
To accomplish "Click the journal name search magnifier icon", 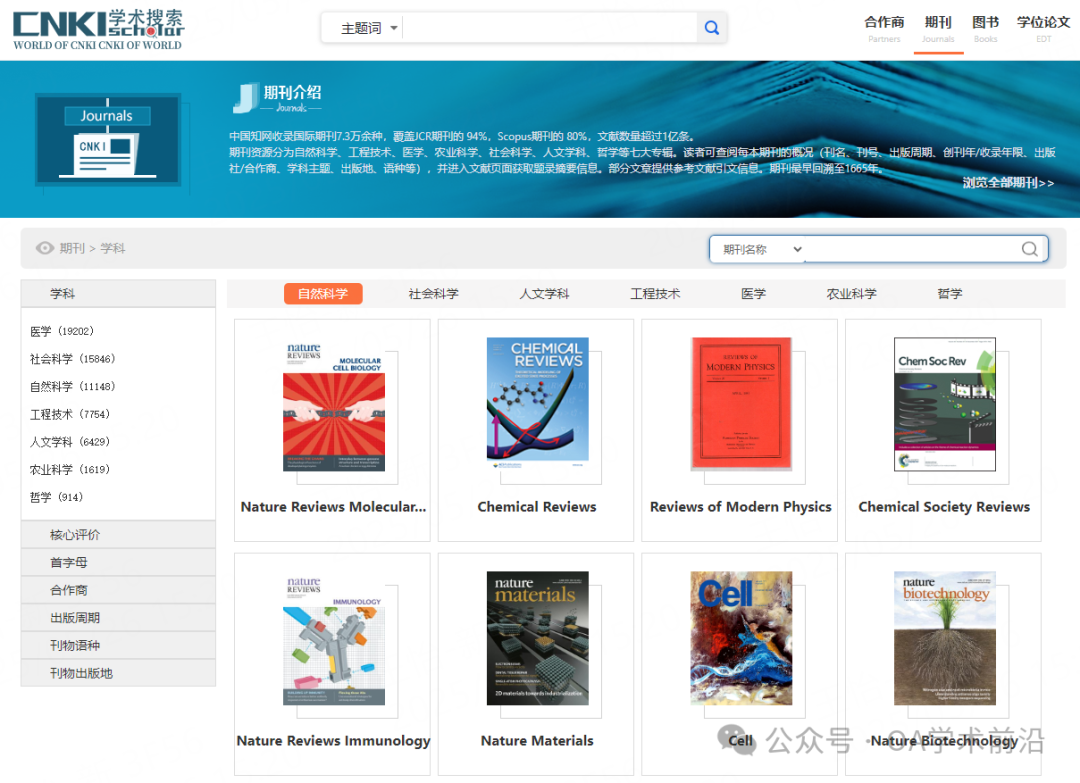I will (1029, 249).
